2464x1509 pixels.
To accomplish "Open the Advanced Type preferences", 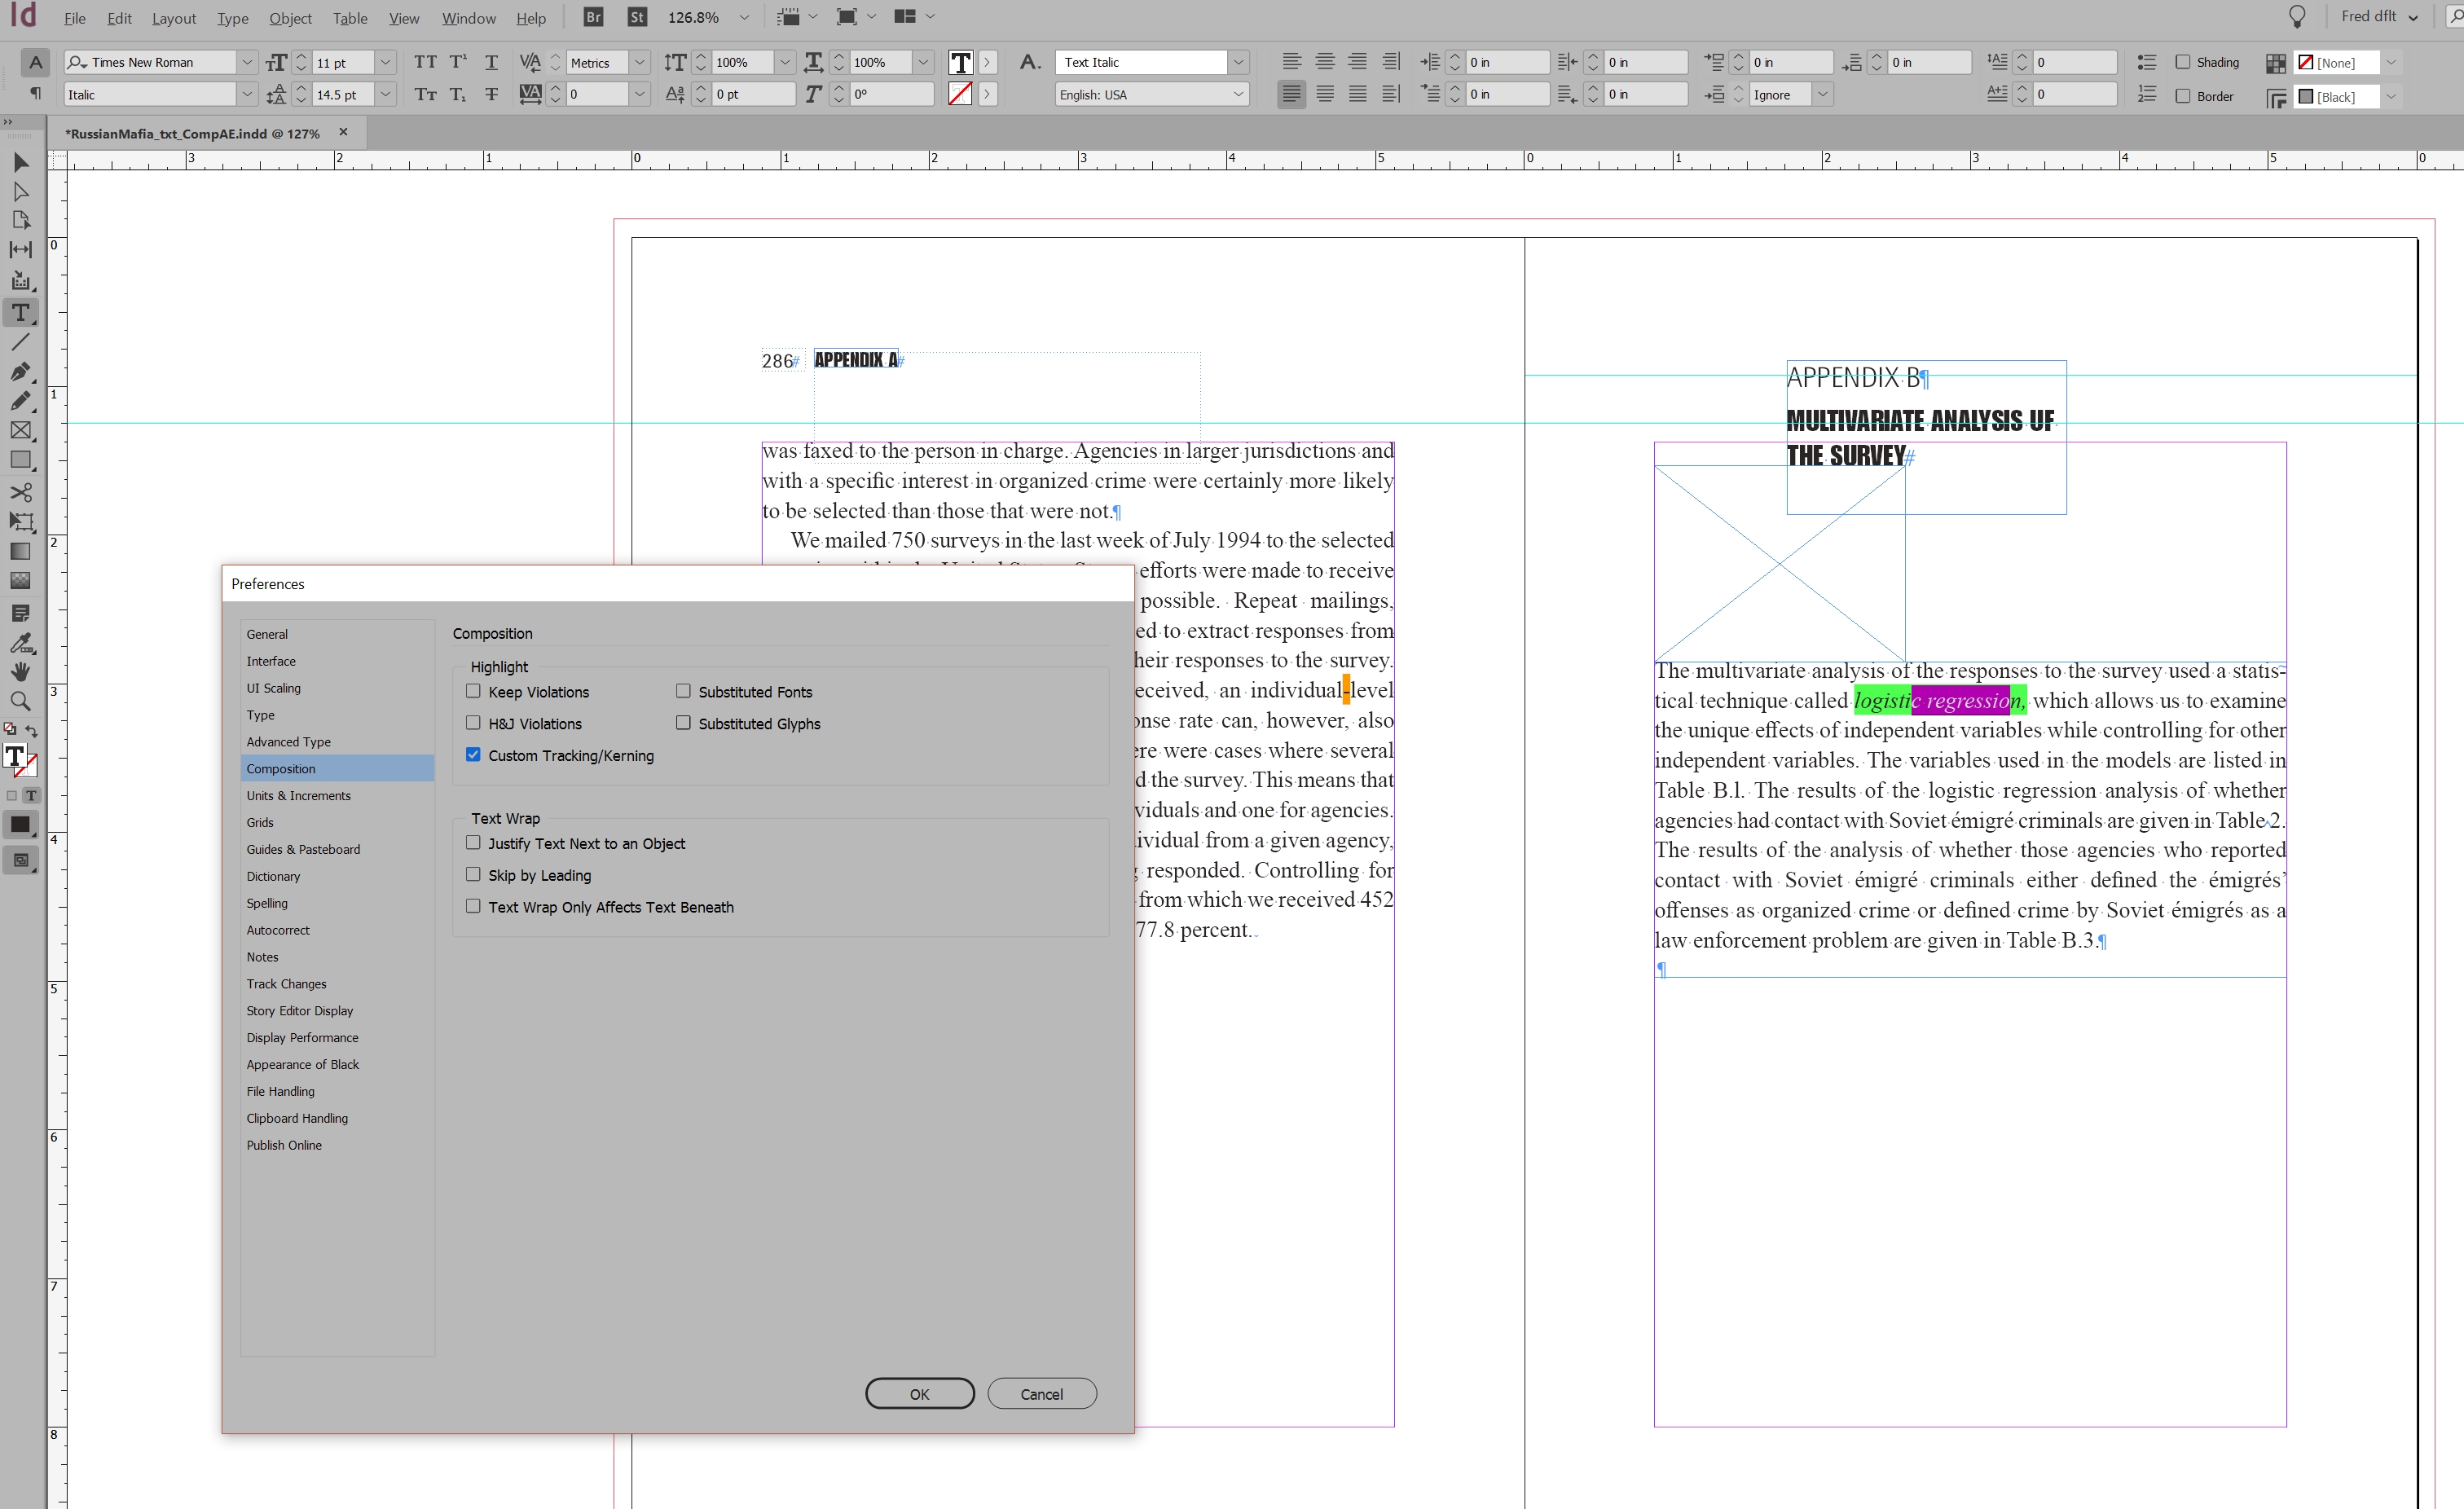I will coord(289,741).
